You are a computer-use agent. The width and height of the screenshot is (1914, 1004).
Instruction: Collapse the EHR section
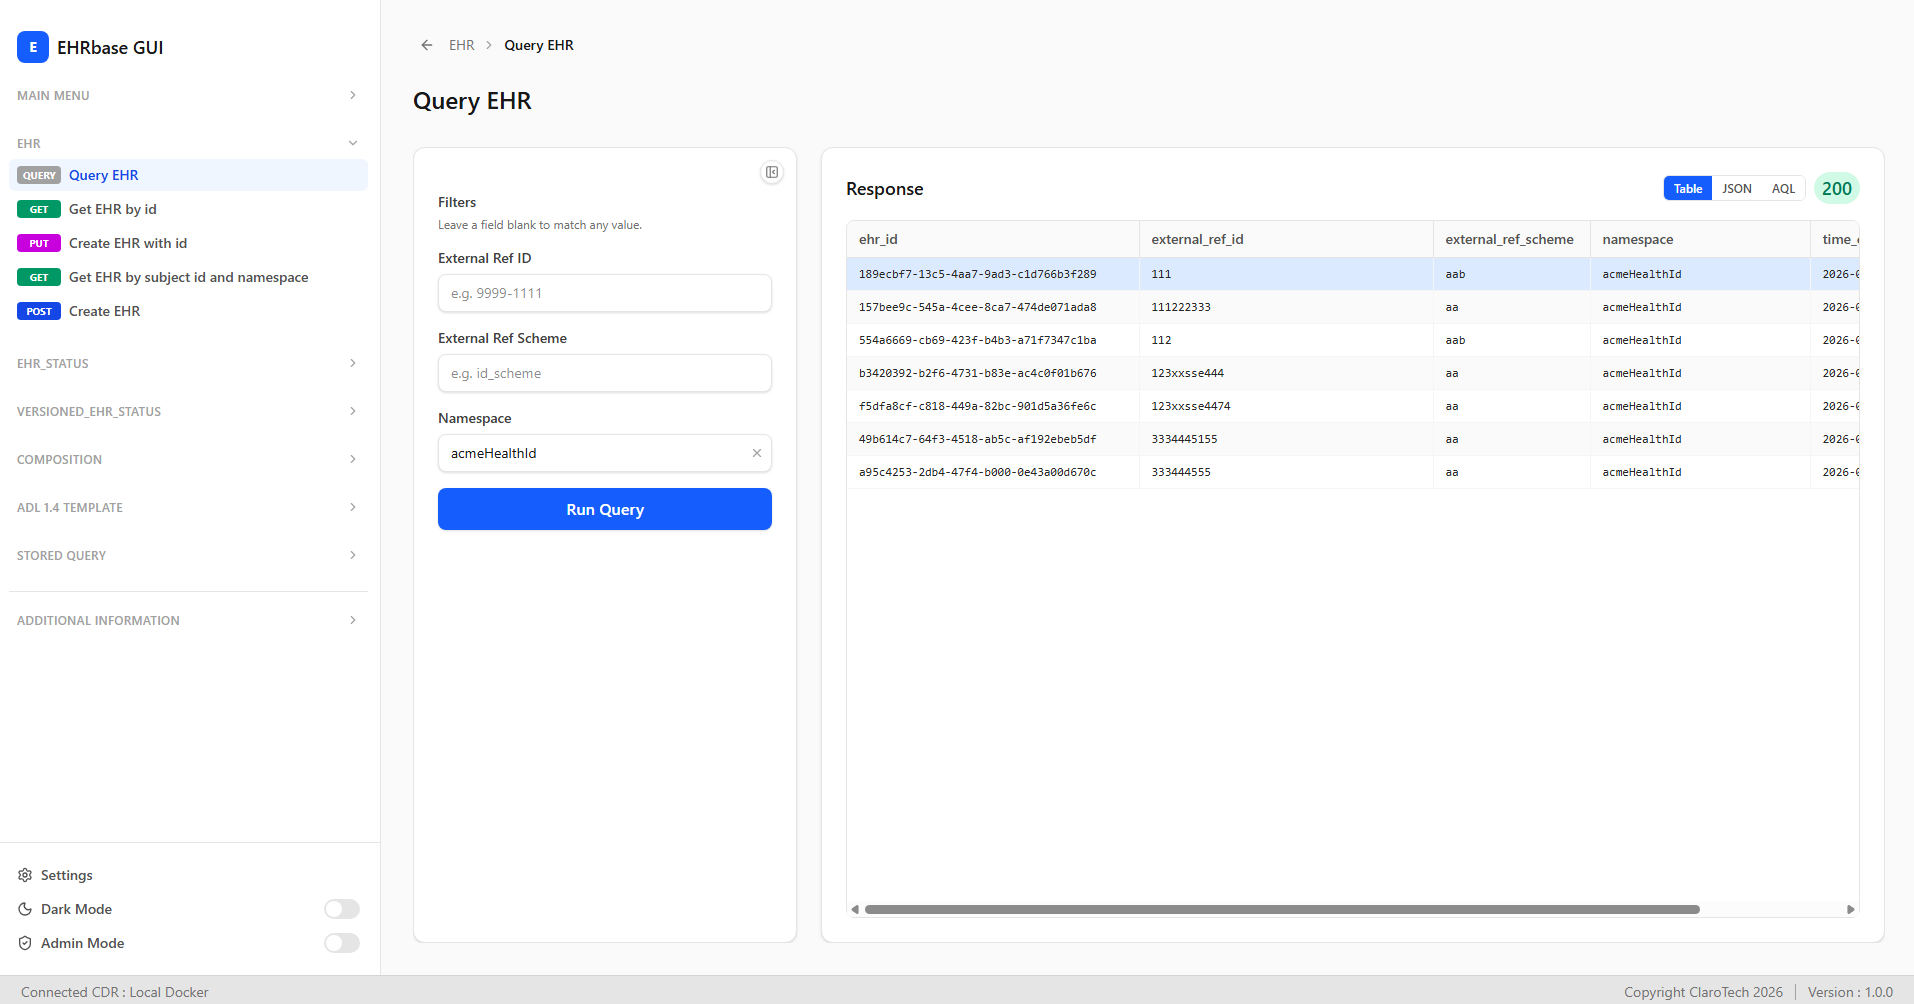[x=188, y=143]
